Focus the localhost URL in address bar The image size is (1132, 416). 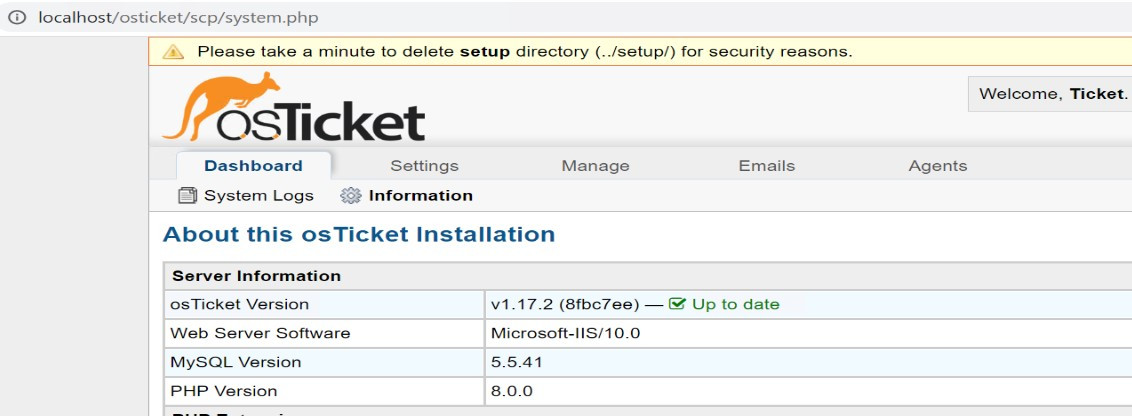178,20
